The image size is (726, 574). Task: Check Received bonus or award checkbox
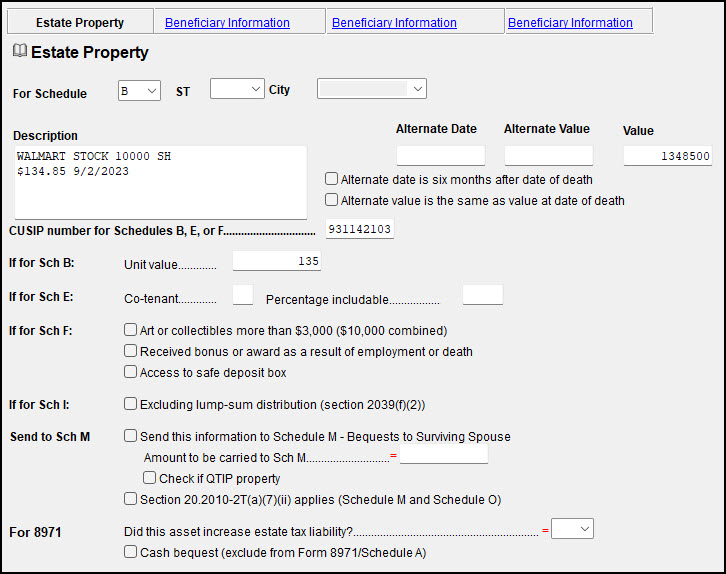131,350
